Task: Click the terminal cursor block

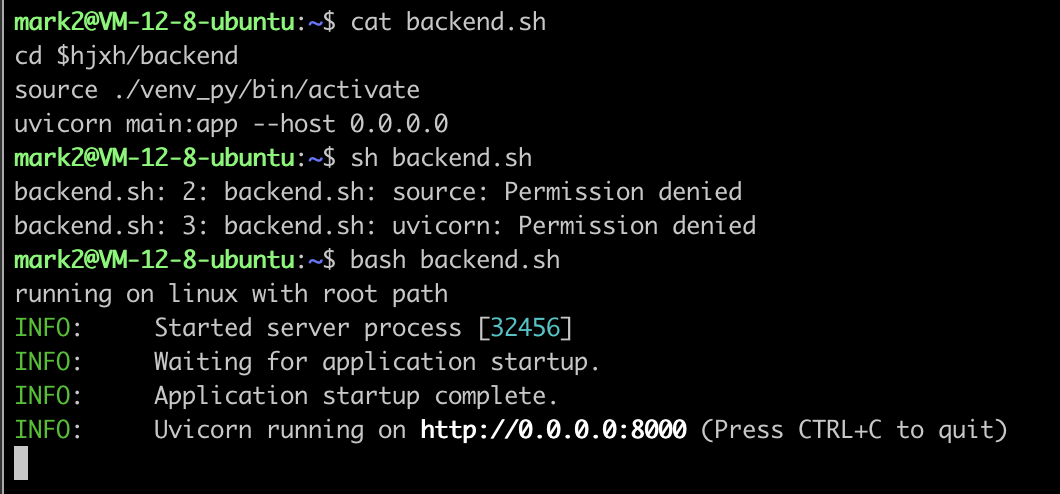Action: point(21,463)
